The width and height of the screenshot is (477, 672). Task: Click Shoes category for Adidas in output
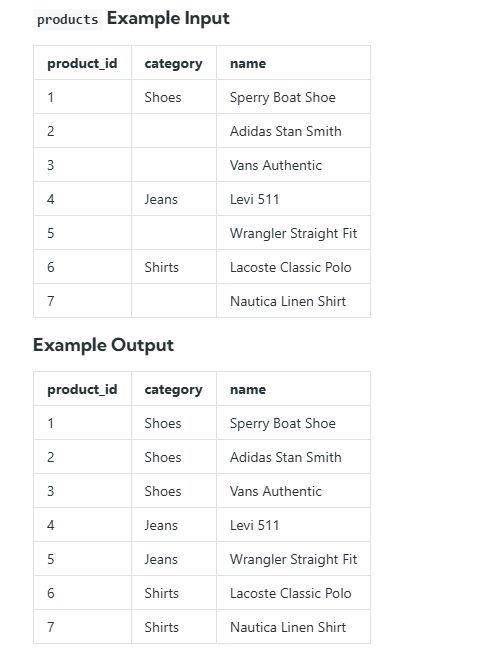pos(163,457)
